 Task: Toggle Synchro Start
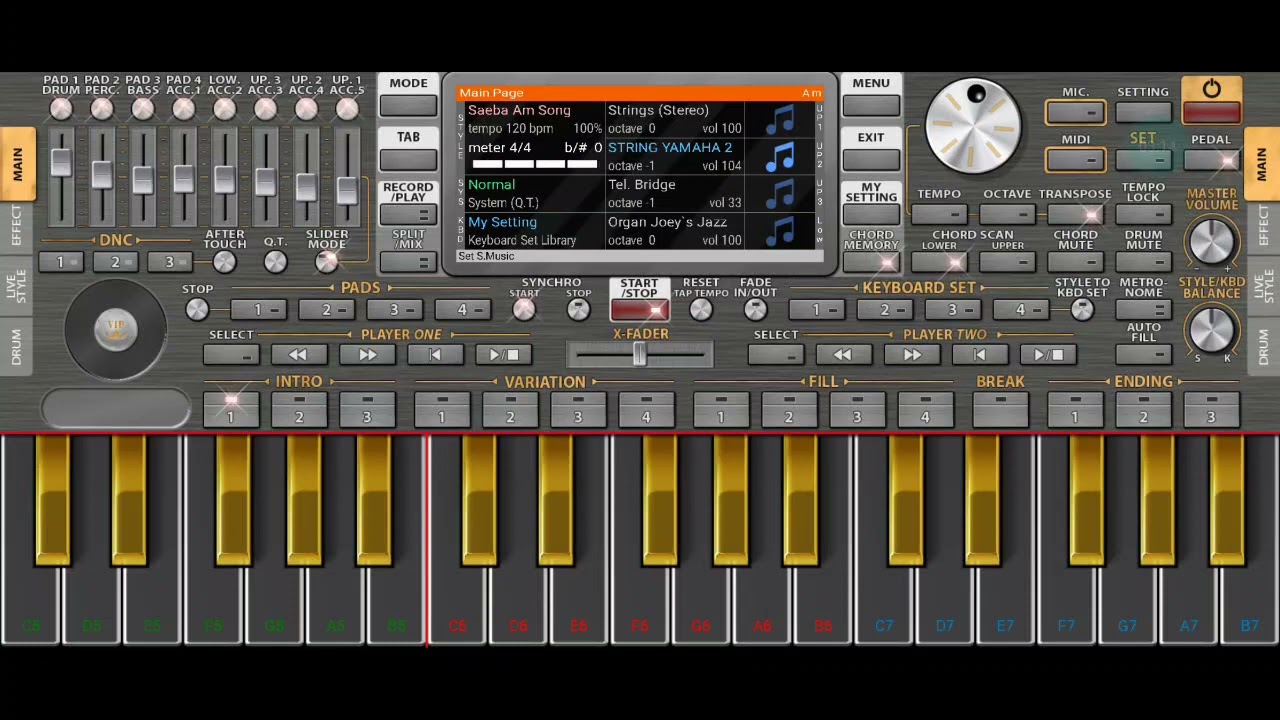click(x=524, y=310)
